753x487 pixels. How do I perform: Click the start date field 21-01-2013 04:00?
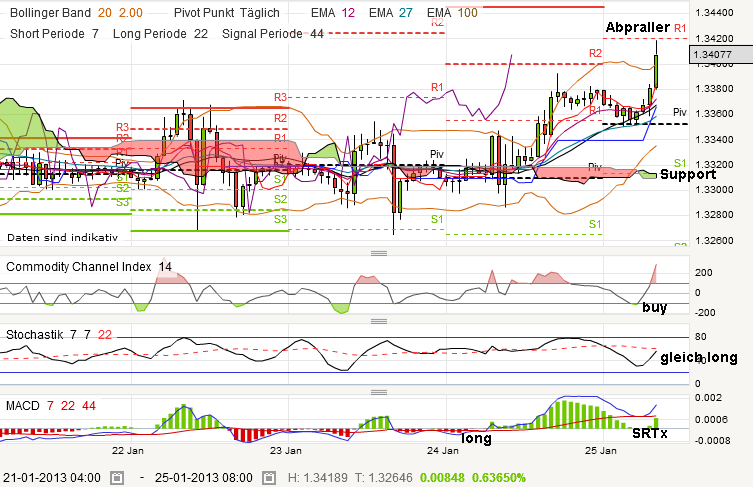[x=52, y=478]
